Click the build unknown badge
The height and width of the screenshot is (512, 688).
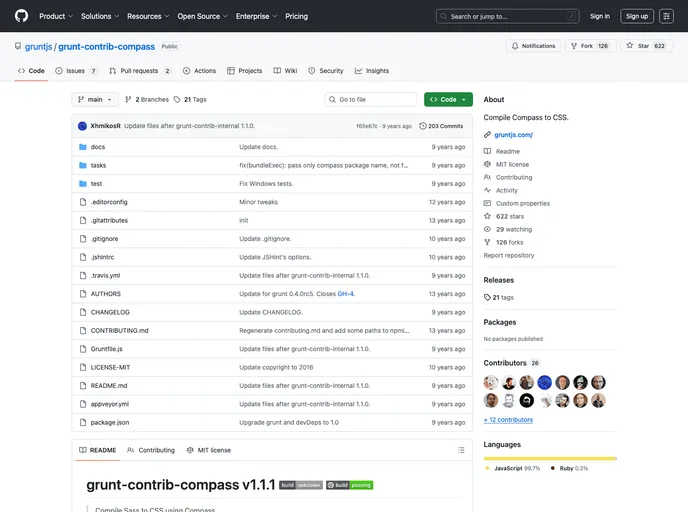[x=301, y=485]
